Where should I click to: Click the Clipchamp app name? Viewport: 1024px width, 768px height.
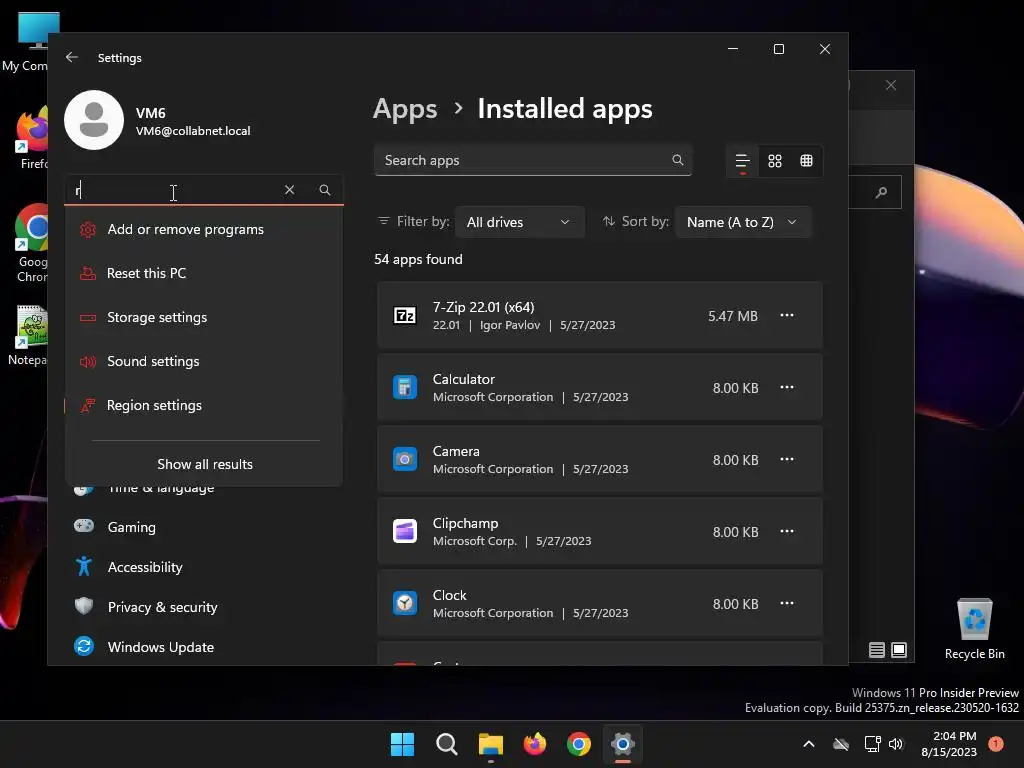click(x=465, y=523)
